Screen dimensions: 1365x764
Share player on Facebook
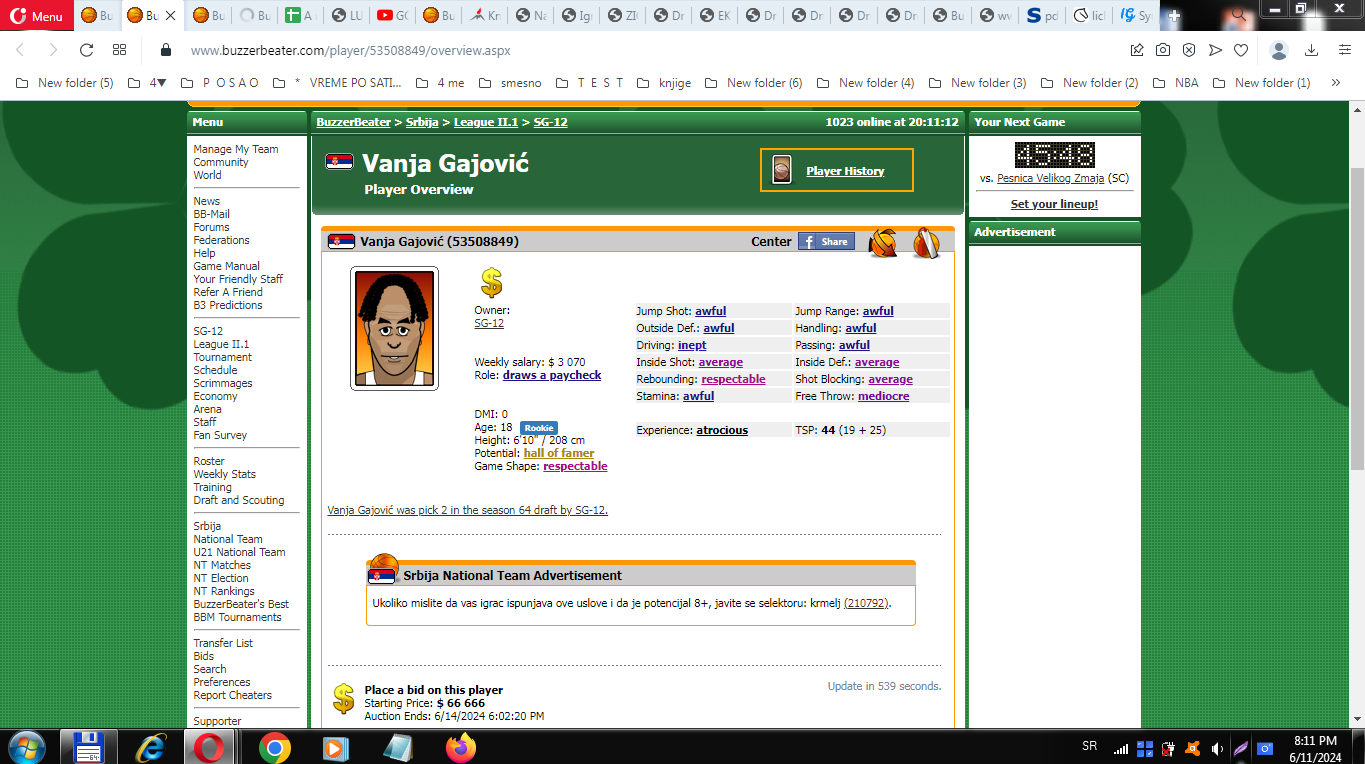(826, 241)
